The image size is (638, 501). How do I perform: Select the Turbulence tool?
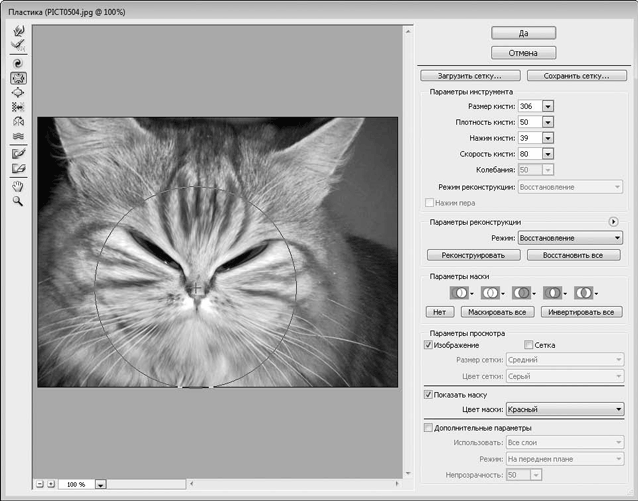(18, 136)
